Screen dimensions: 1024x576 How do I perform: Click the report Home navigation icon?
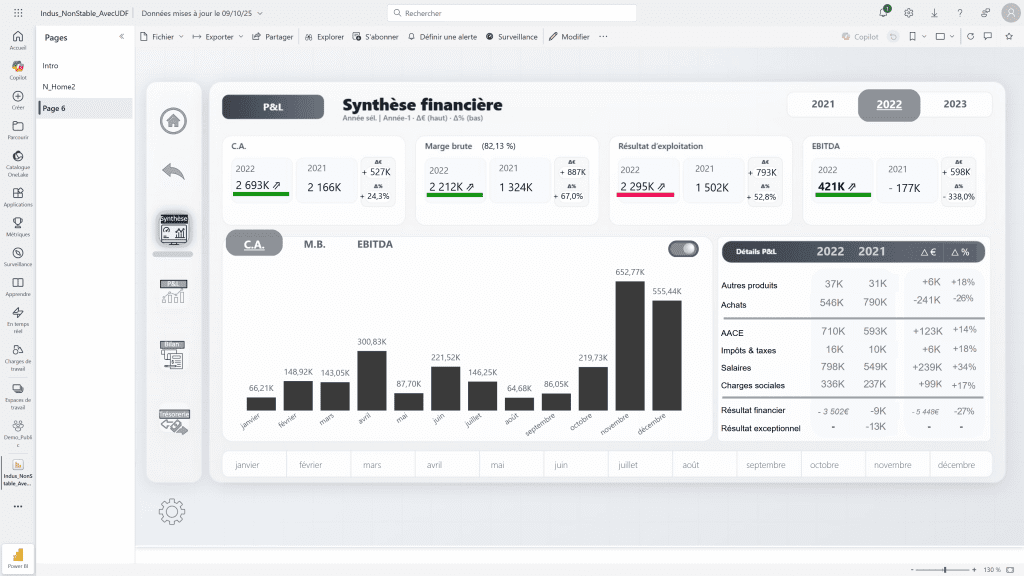point(173,121)
